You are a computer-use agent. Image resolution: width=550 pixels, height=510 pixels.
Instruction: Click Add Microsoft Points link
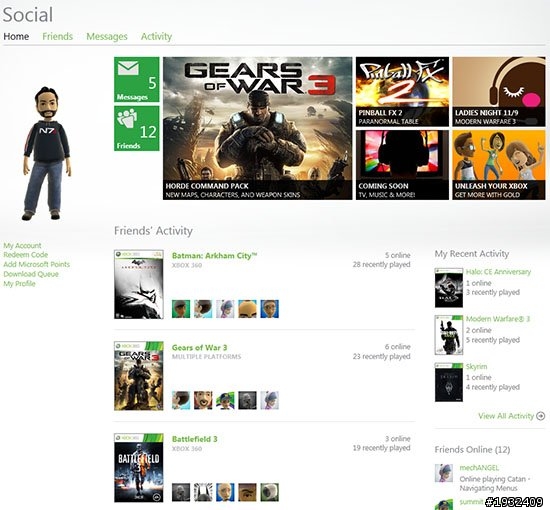36,264
